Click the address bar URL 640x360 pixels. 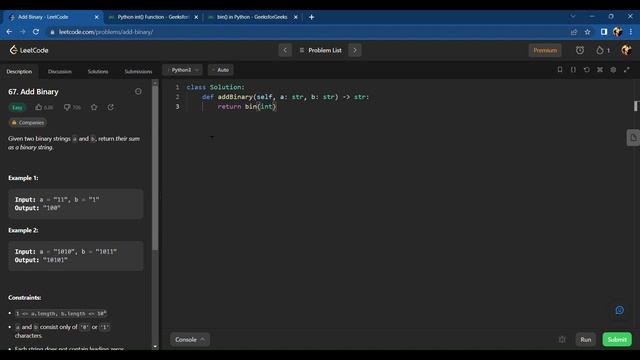click(x=106, y=32)
